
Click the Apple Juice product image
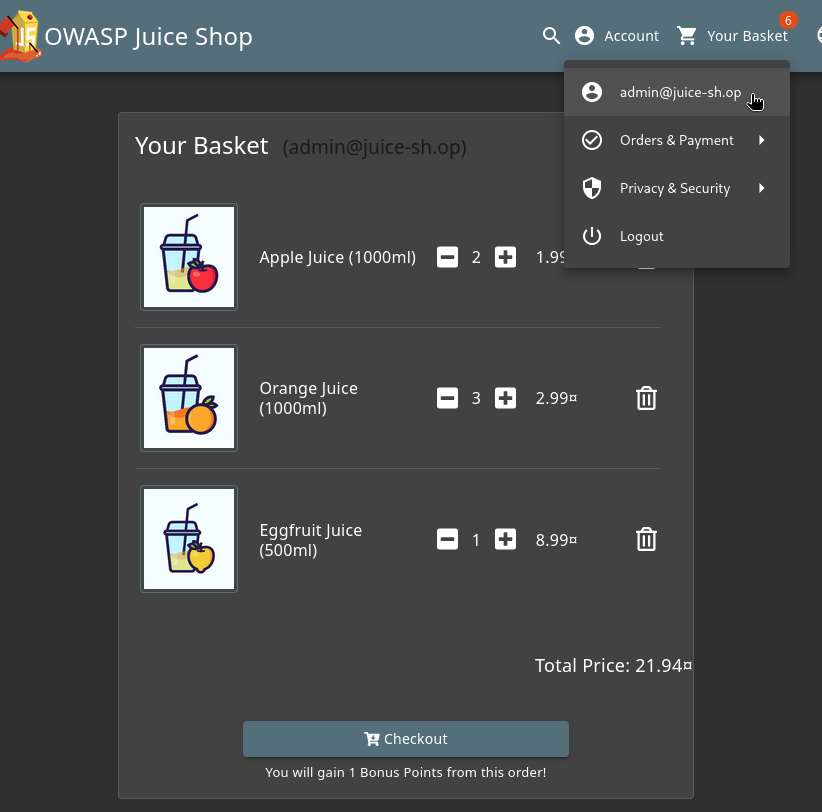[x=189, y=257]
